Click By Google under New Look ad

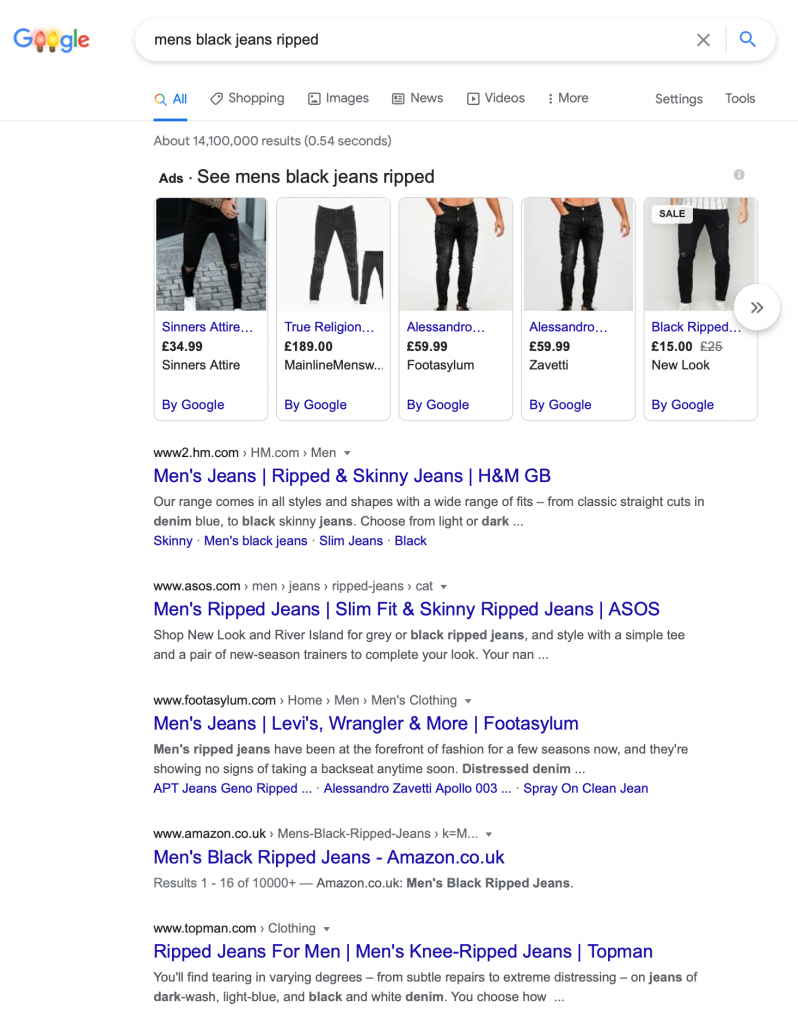(x=682, y=405)
